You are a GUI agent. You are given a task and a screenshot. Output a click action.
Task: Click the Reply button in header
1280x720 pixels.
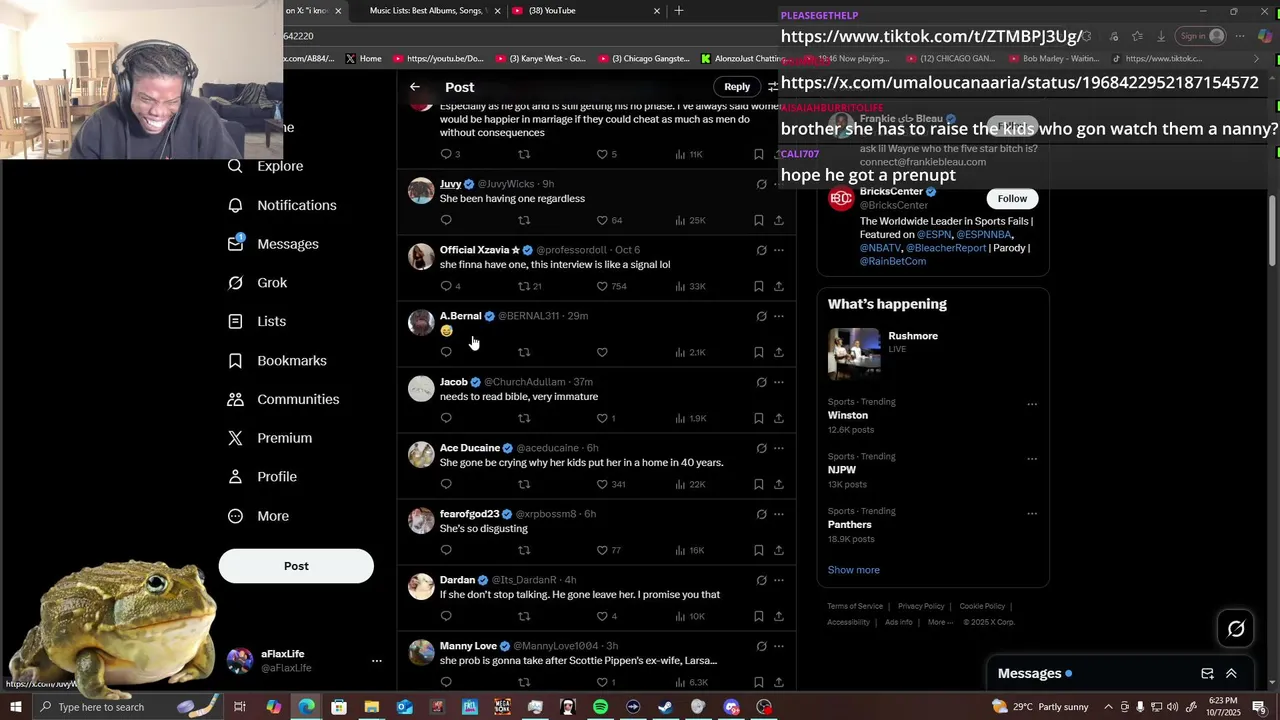[737, 87]
